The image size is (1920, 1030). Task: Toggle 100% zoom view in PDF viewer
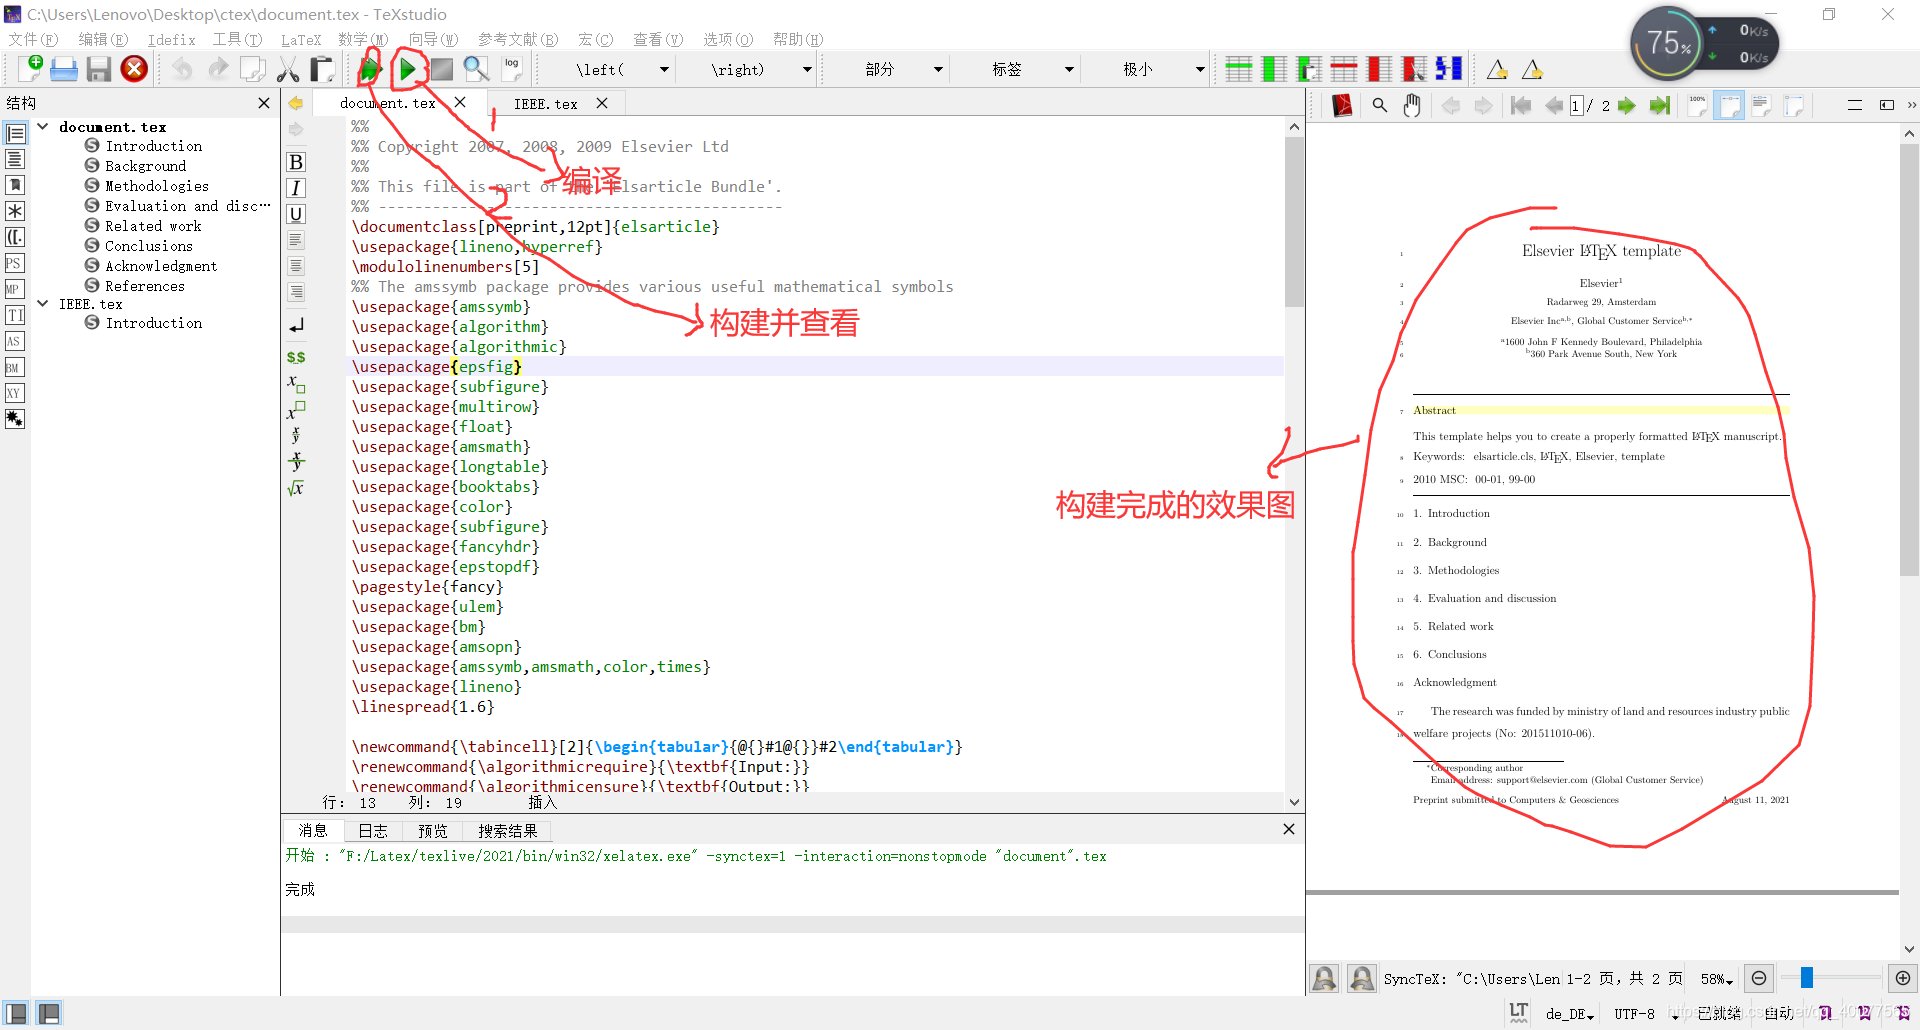pyautogui.click(x=1697, y=105)
